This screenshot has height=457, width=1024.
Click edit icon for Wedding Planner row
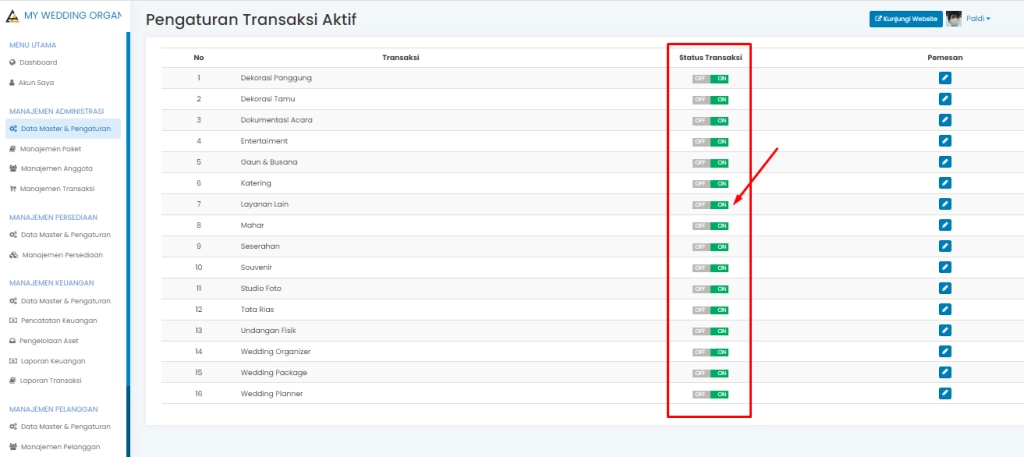945,393
